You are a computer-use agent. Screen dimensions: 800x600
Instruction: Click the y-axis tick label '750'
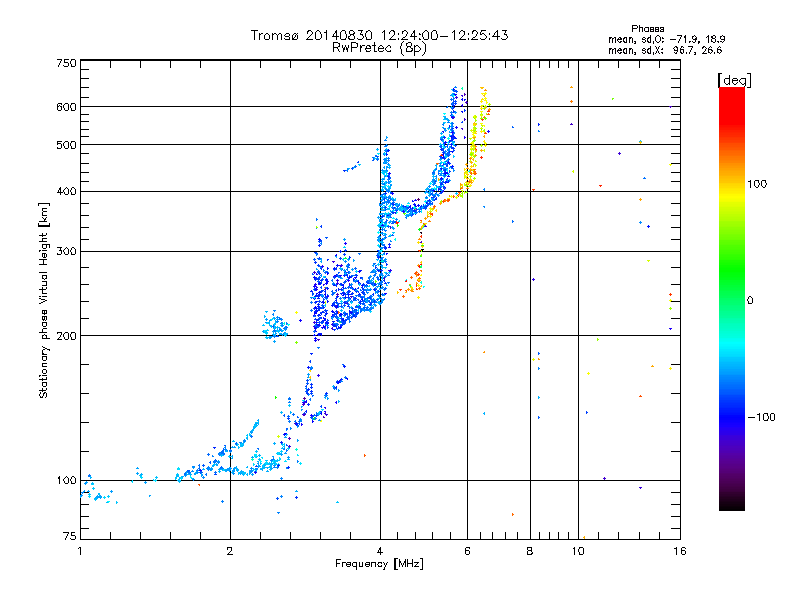pyautogui.click(x=66, y=63)
